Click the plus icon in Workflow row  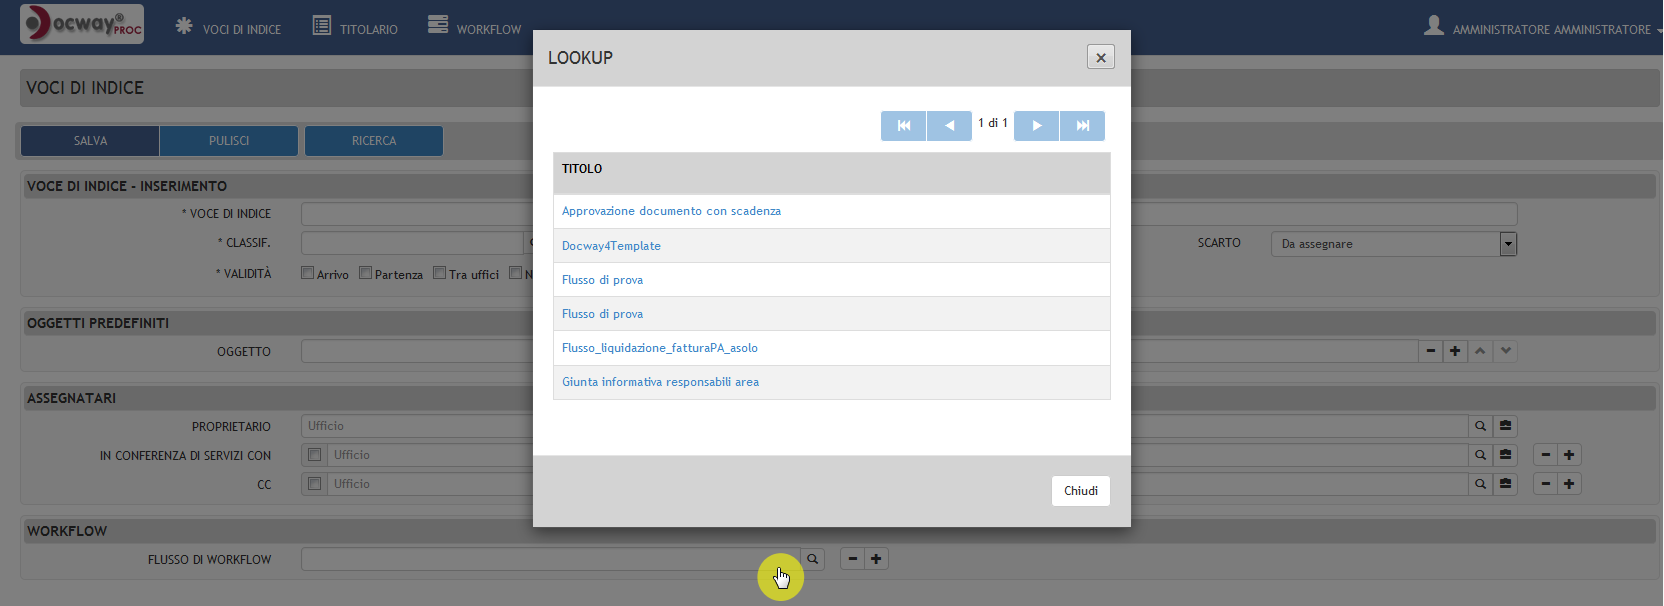[x=876, y=559]
